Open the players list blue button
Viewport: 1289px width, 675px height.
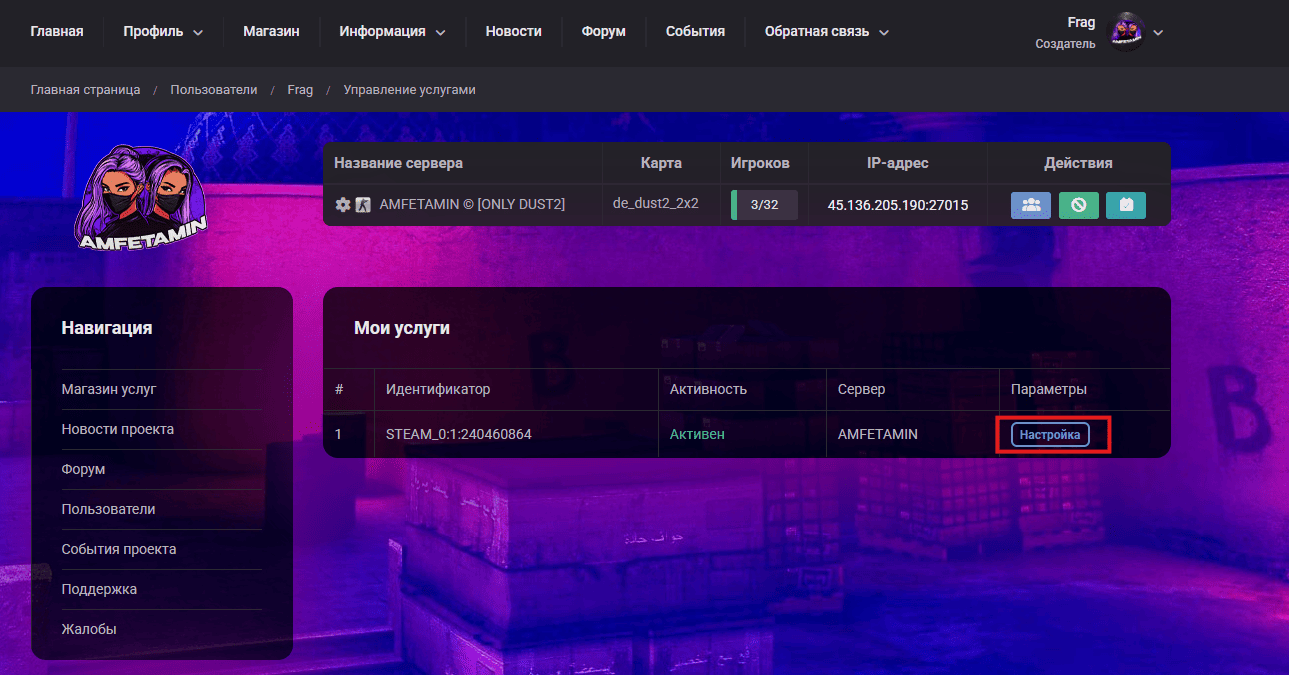point(1031,205)
